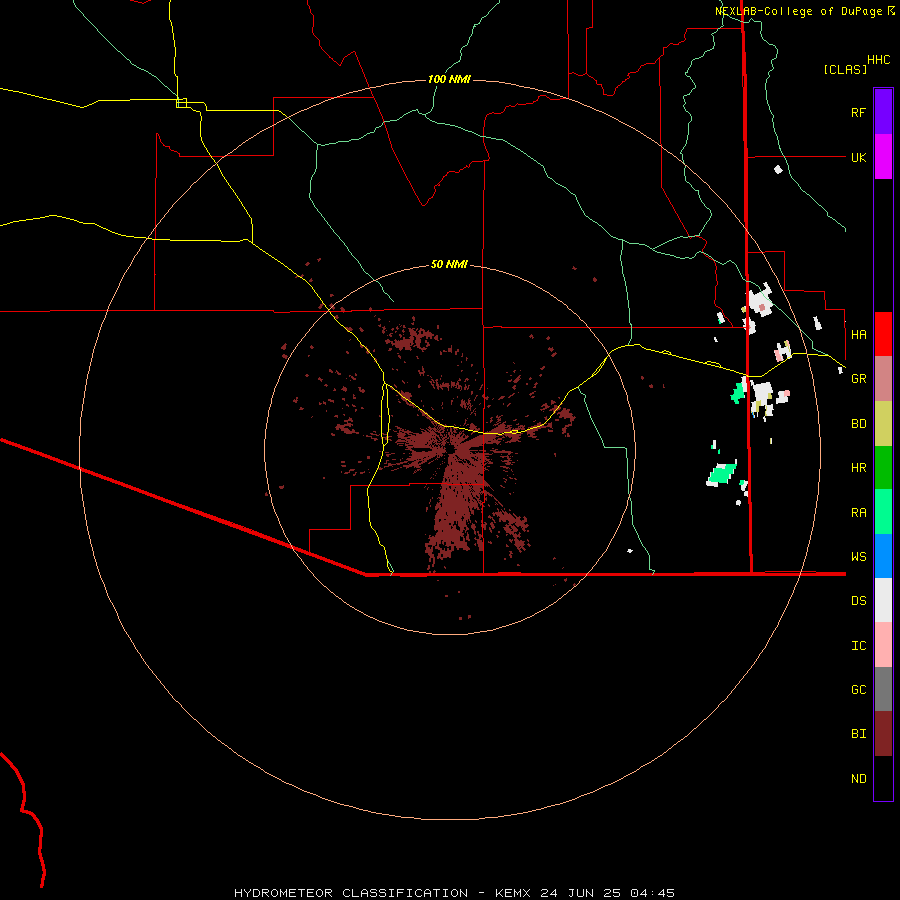Image resolution: width=900 pixels, height=900 pixels.
Task: Click the RF legend label
Action: pos(858,112)
